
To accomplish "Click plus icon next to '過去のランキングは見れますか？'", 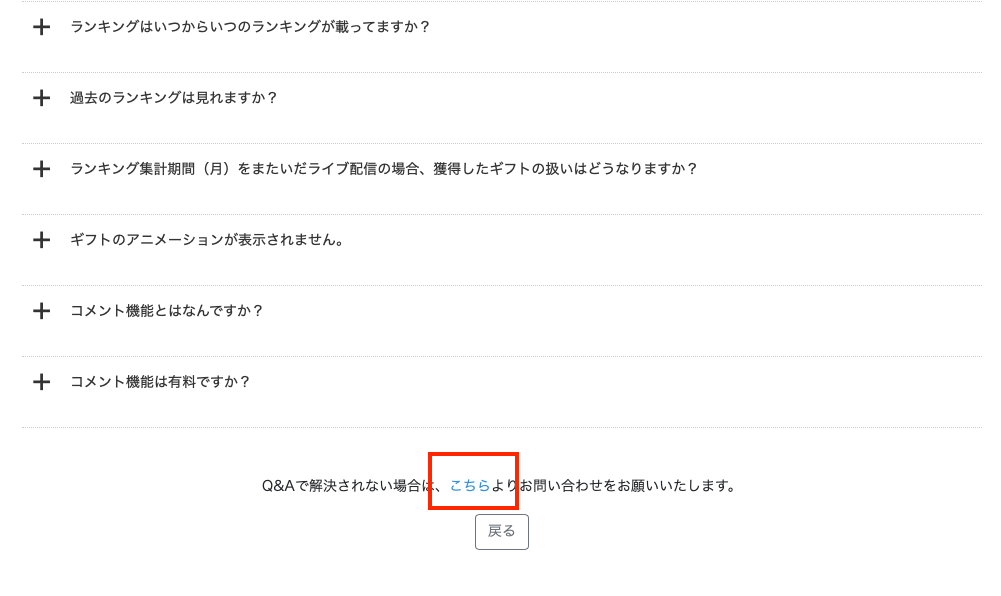I will pos(41,98).
